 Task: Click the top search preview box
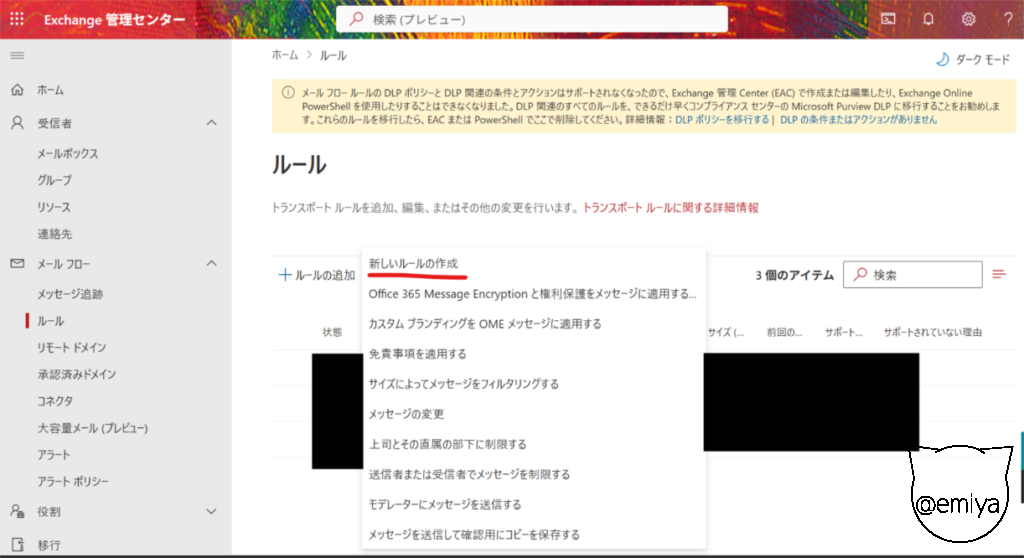[531, 19]
